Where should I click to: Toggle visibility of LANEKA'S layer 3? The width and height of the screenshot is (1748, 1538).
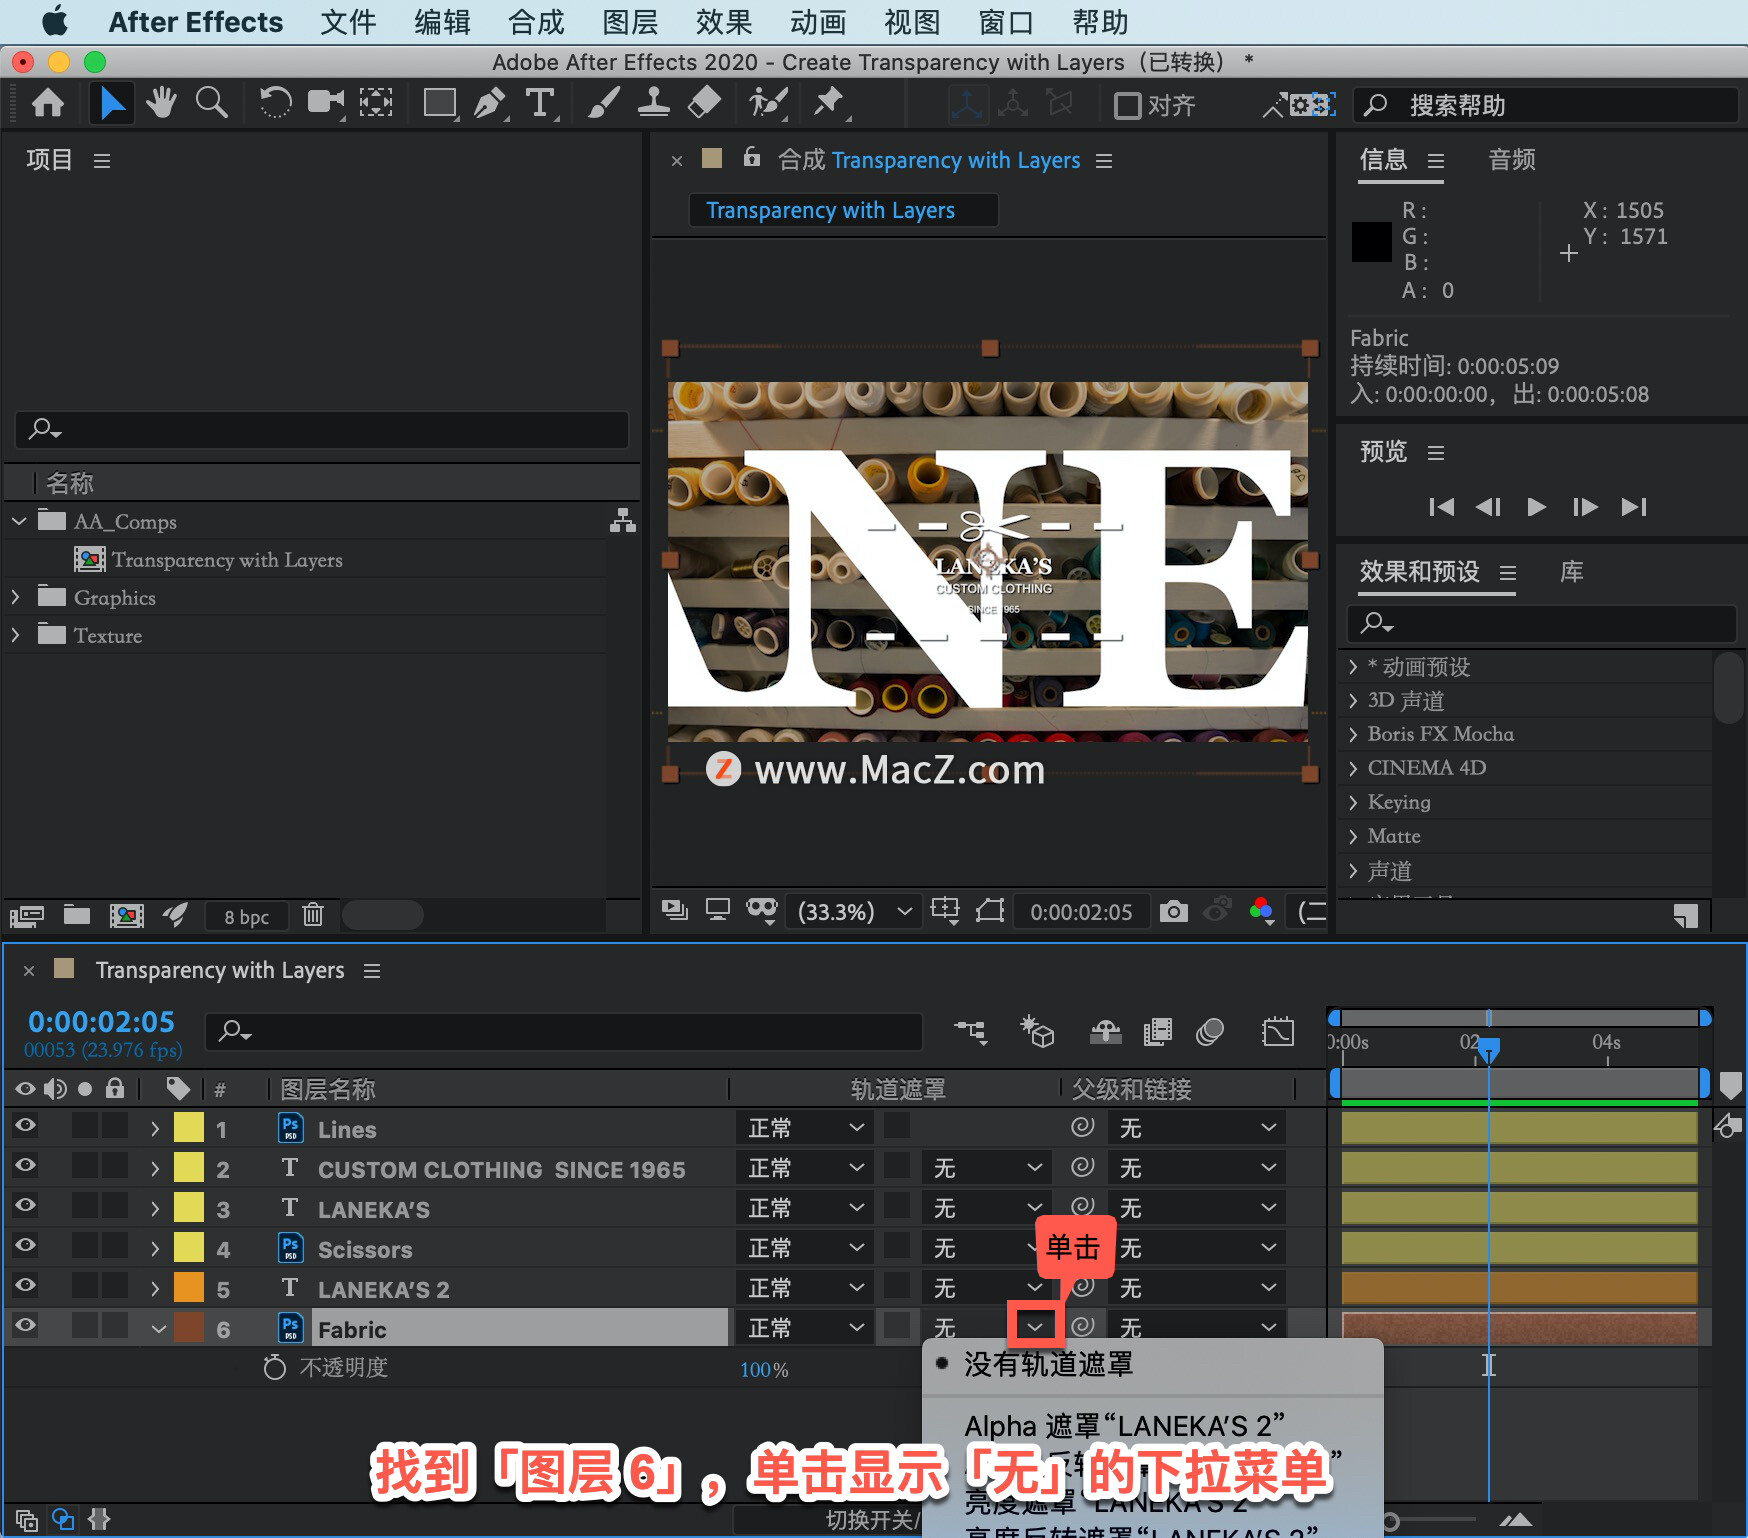pos(26,1206)
